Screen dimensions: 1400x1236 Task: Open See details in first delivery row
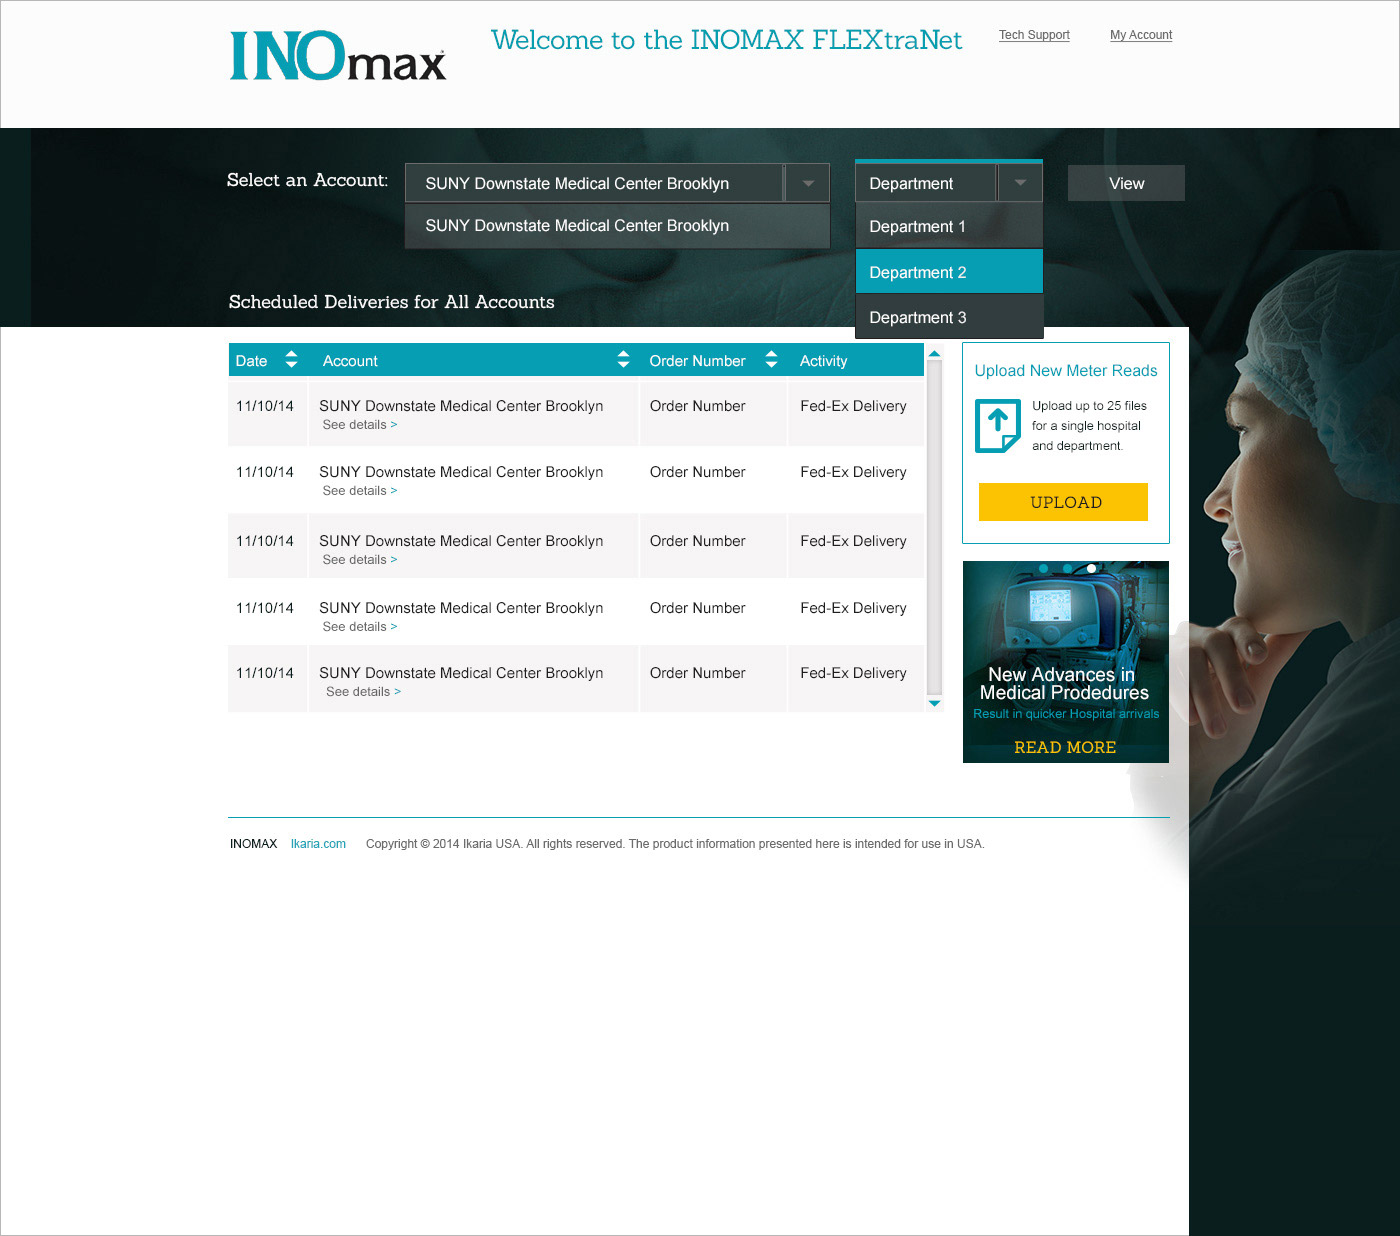[x=360, y=425]
